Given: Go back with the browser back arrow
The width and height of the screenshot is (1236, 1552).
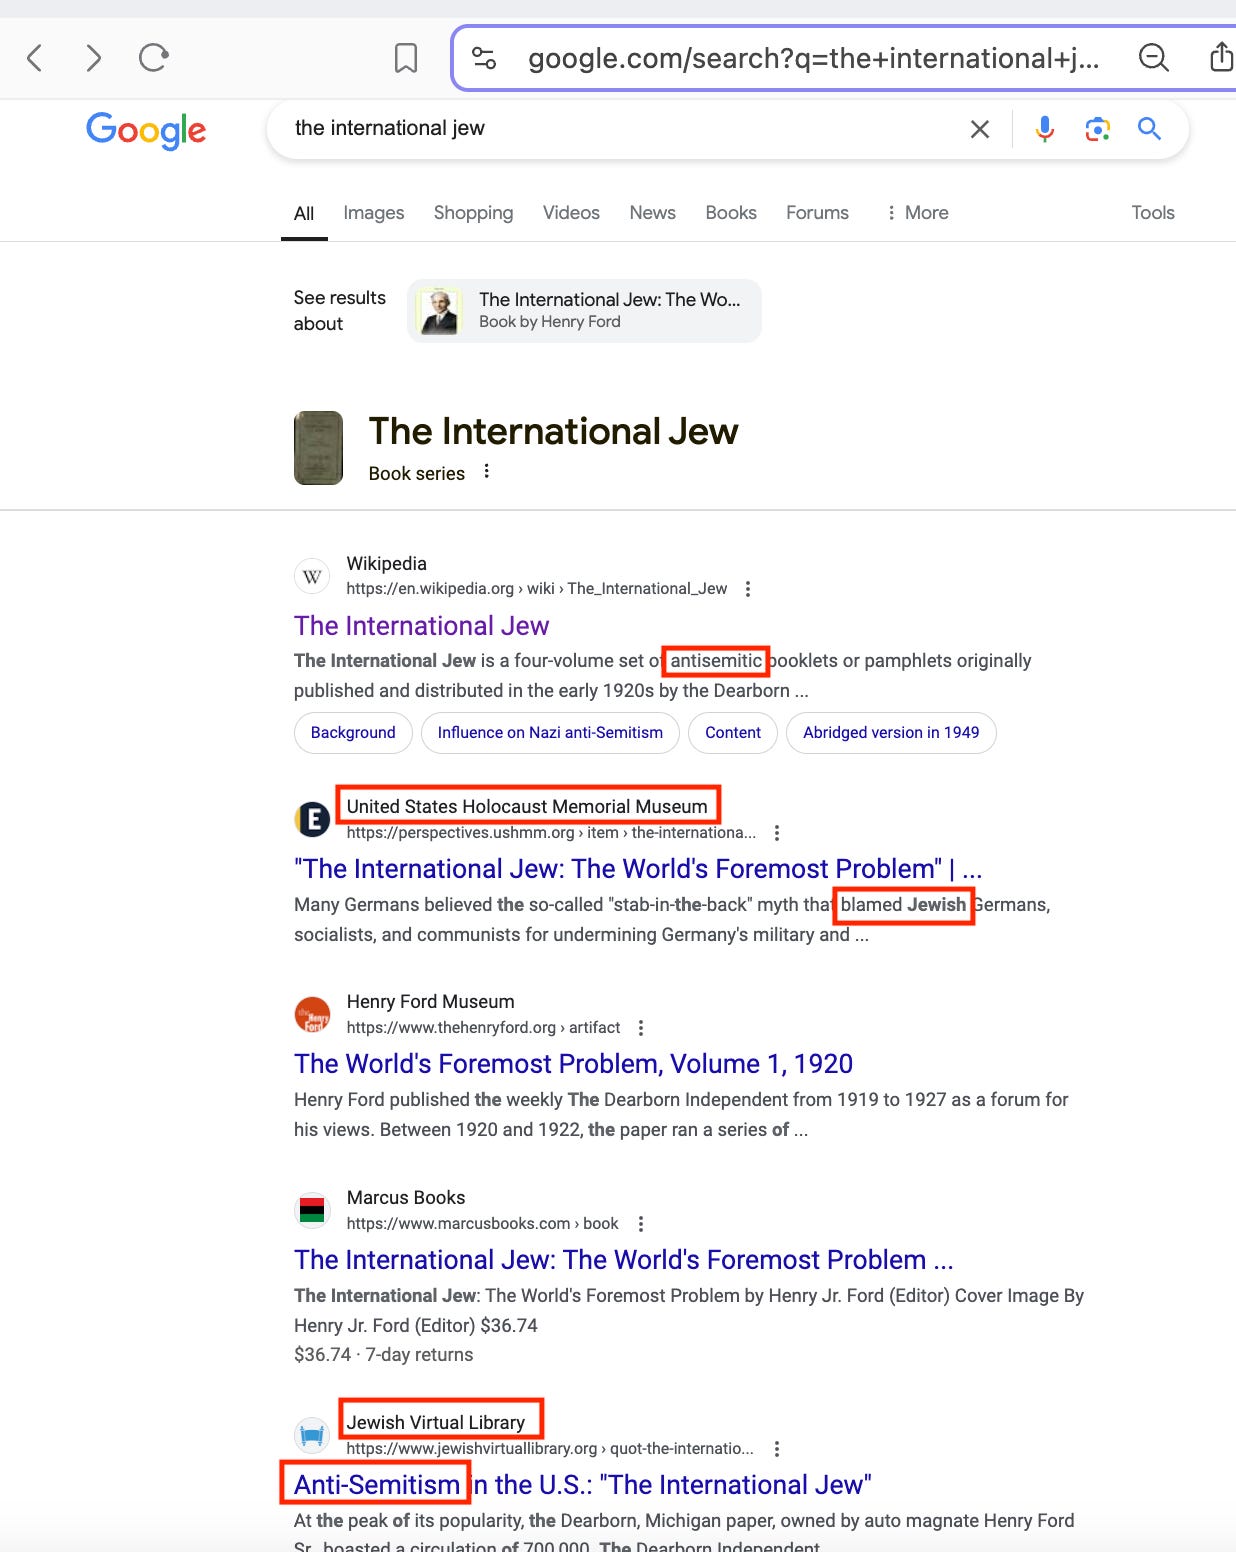Looking at the screenshot, I should (35, 58).
